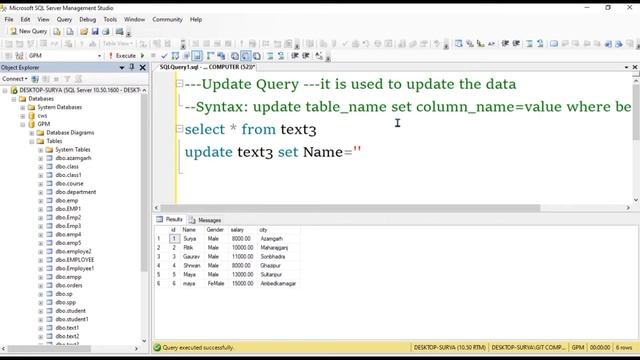The image size is (640, 360).
Task: Click the Object Explorer connect server icon
Action: pyautogui.click(x=35, y=79)
